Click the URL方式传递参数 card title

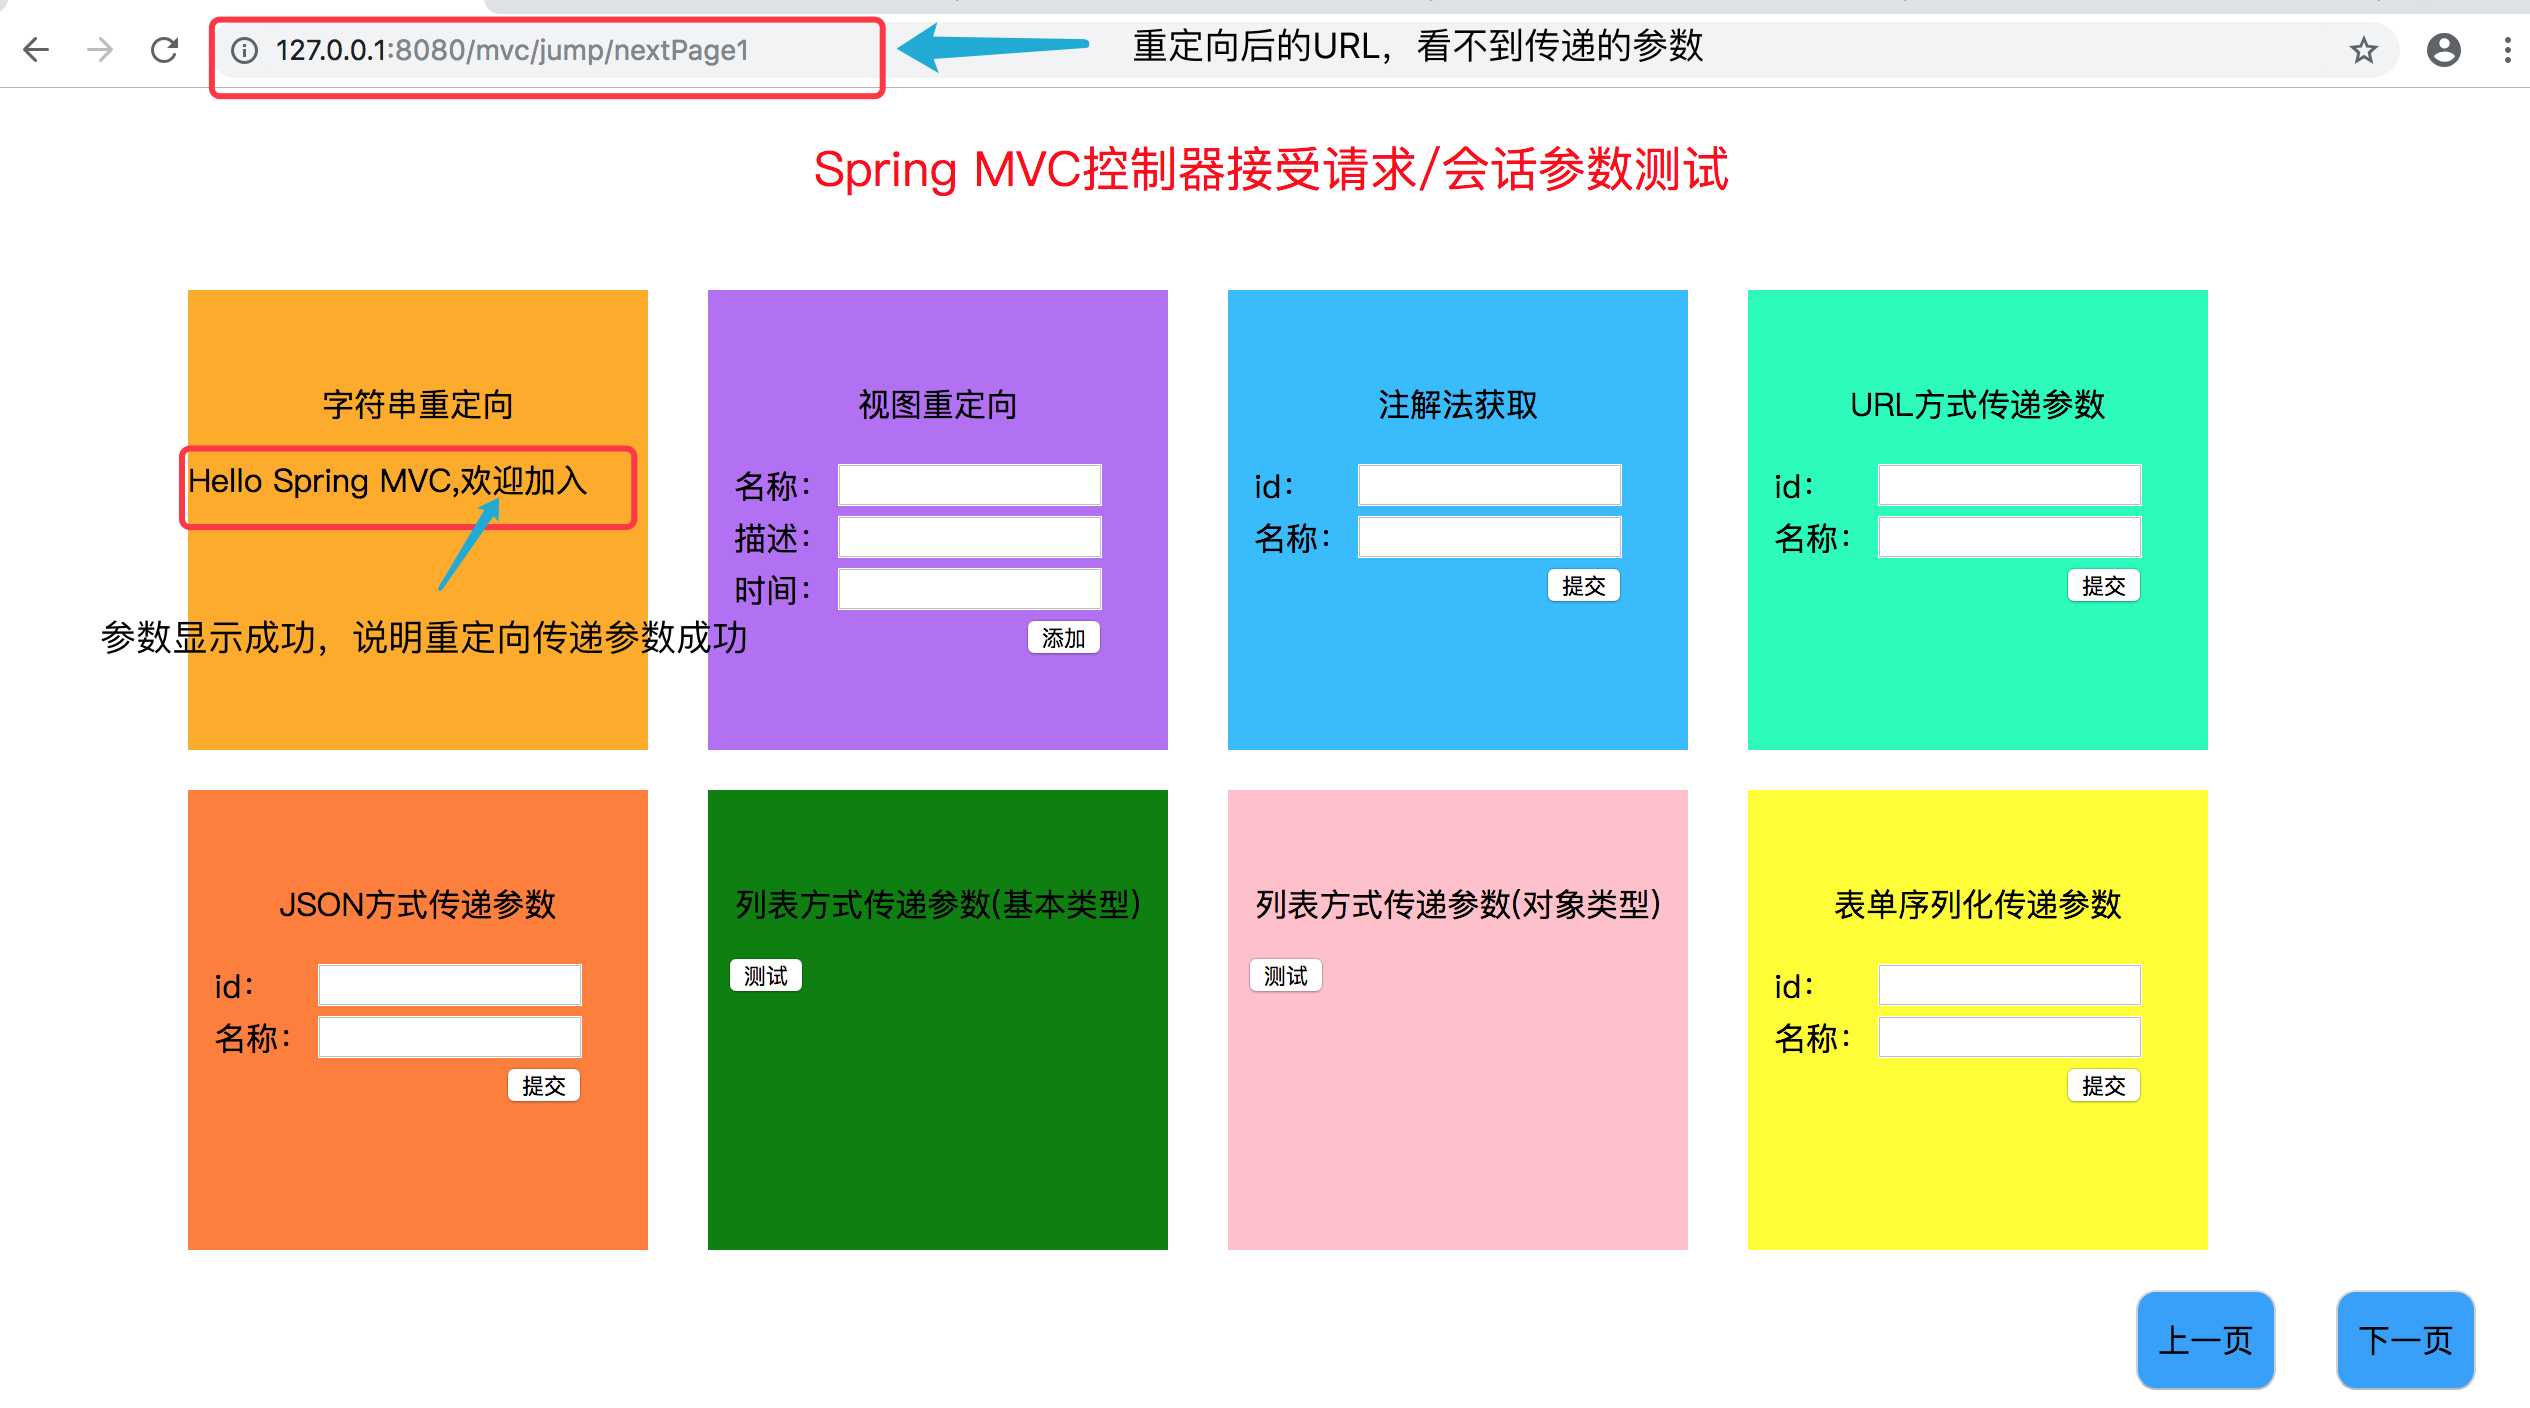coord(1978,405)
